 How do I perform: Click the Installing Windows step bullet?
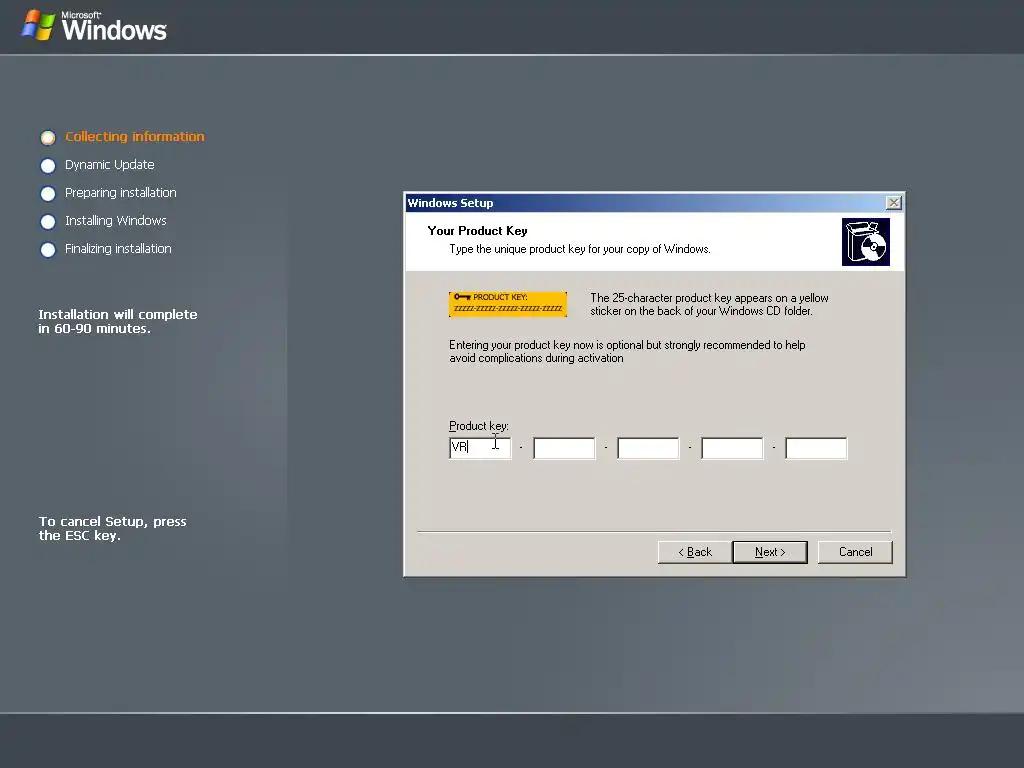click(48, 221)
